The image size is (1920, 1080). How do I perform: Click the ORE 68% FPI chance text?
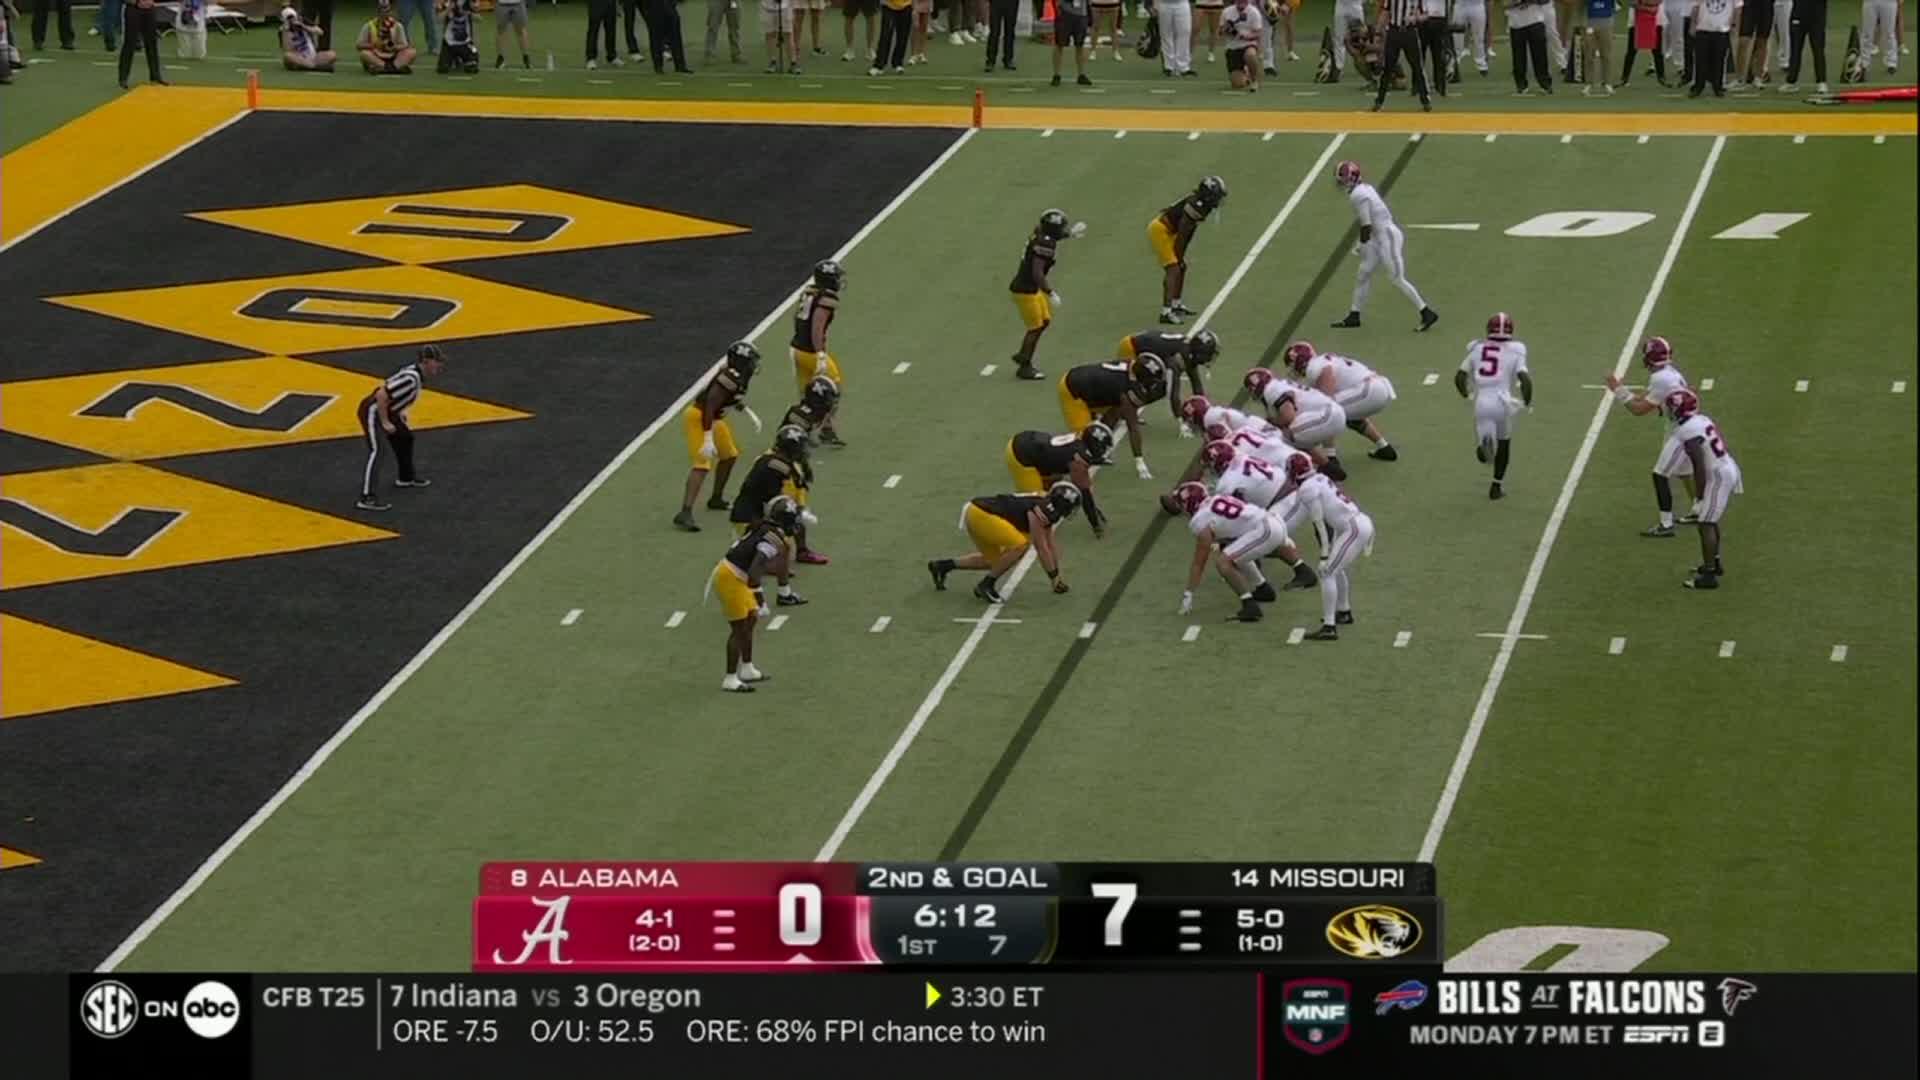(865, 1032)
